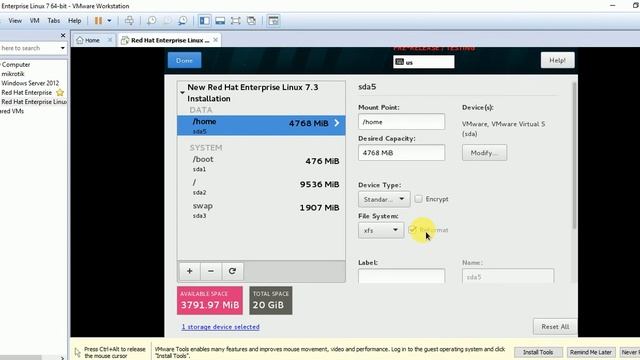Click the Install Tools button

[538, 352]
